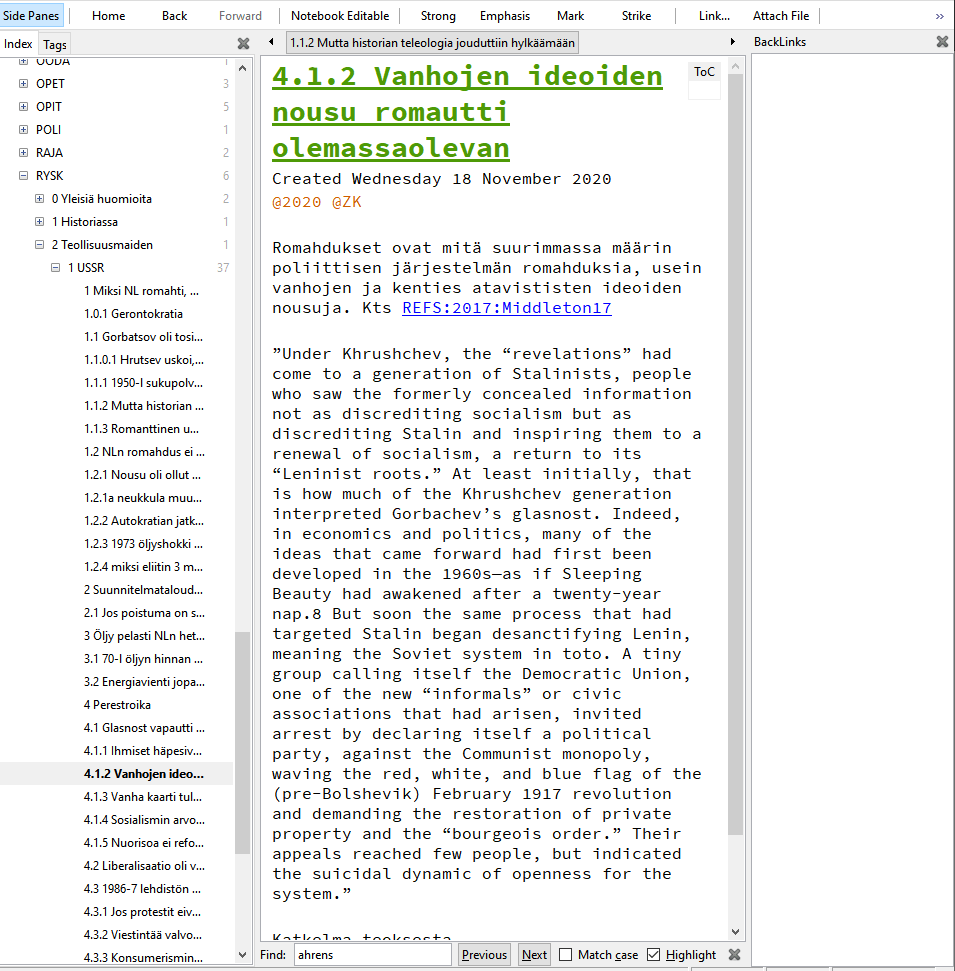Switch to the Tags tab

point(55,44)
